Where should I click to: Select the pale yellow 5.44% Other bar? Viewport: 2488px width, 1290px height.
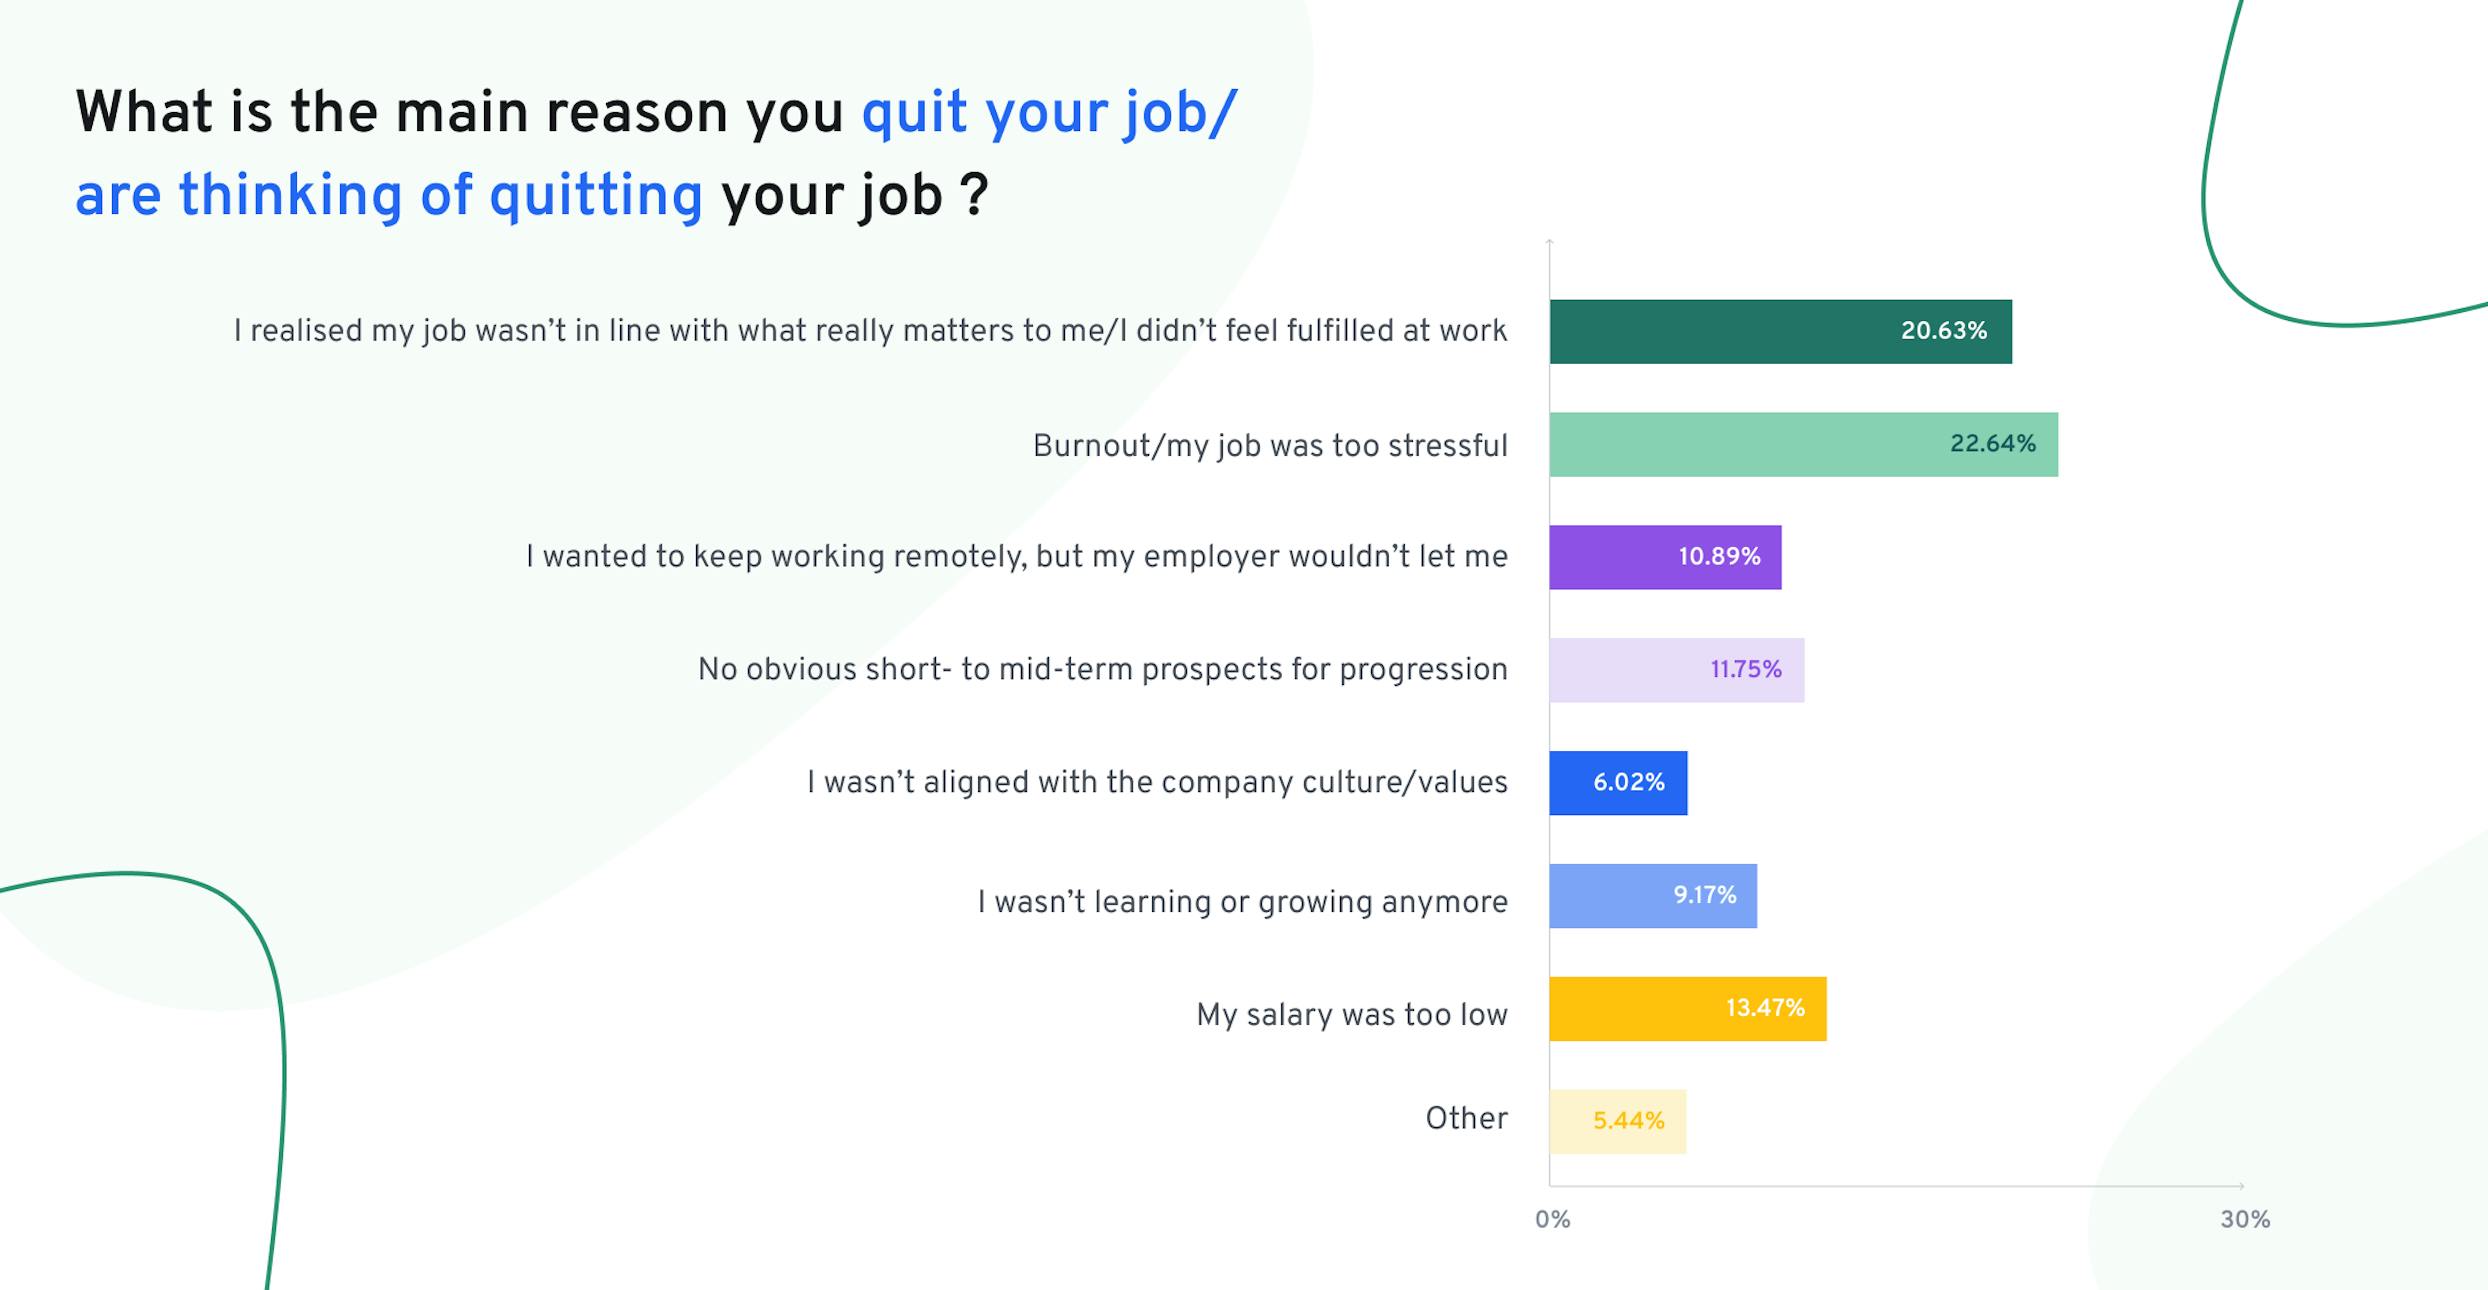coord(1617,1121)
